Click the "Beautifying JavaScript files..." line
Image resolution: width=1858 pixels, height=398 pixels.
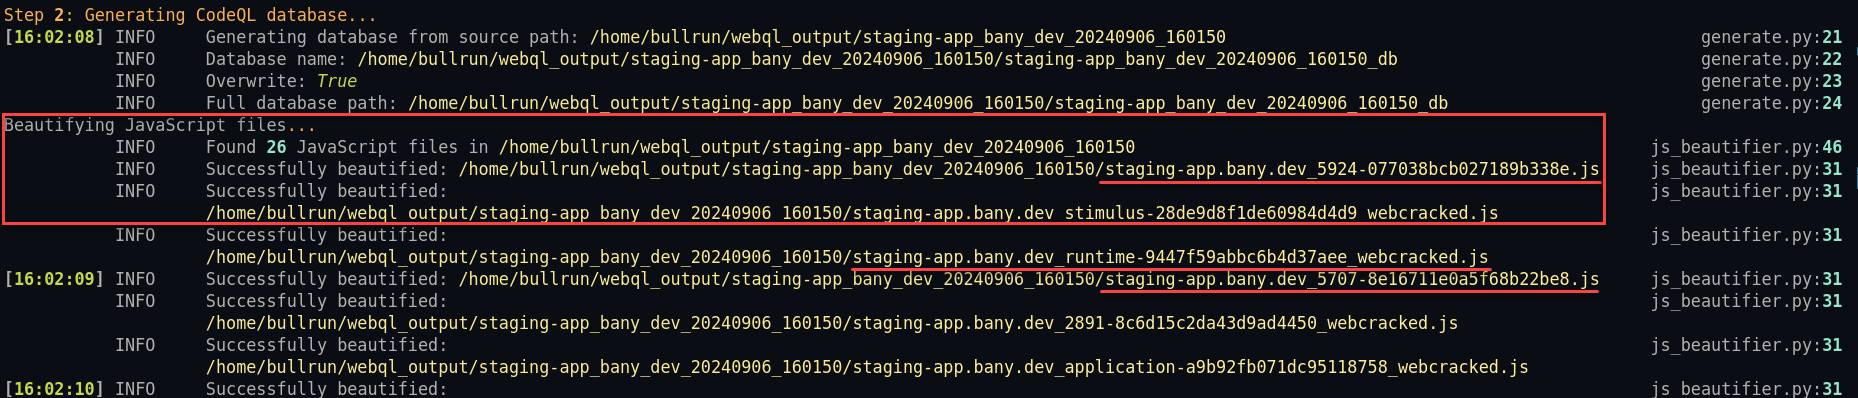point(160,125)
